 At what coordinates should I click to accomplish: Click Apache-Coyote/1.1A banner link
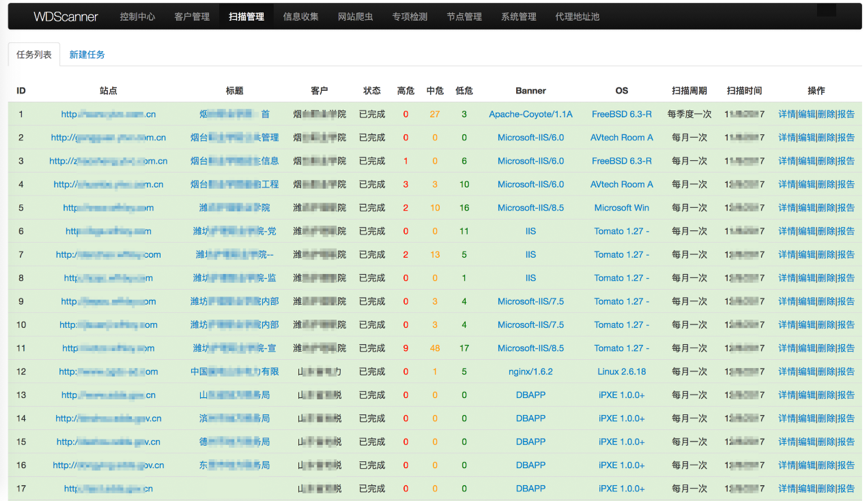[x=531, y=114]
